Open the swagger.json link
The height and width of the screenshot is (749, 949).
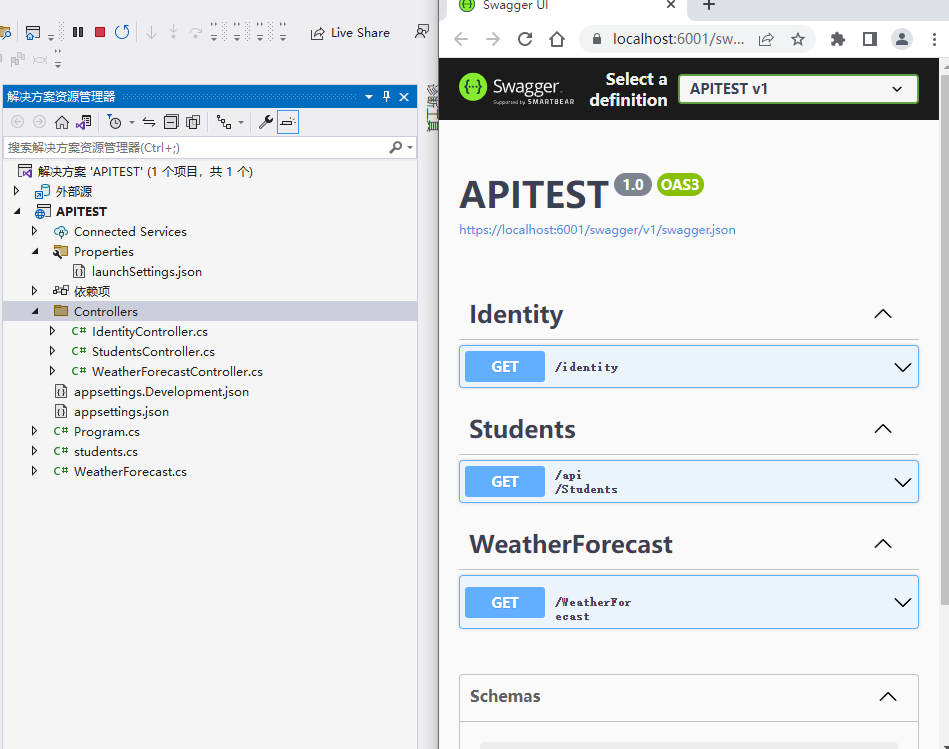click(x=597, y=230)
